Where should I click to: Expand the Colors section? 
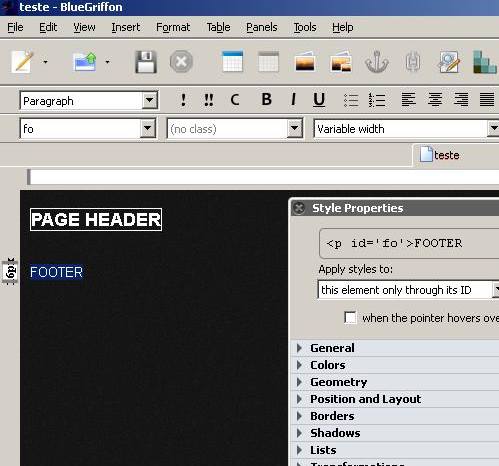point(328,365)
